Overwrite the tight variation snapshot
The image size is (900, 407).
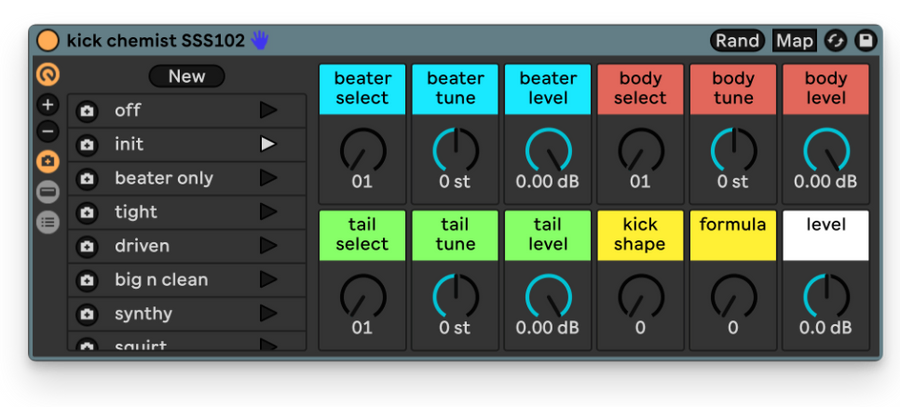click(x=87, y=212)
